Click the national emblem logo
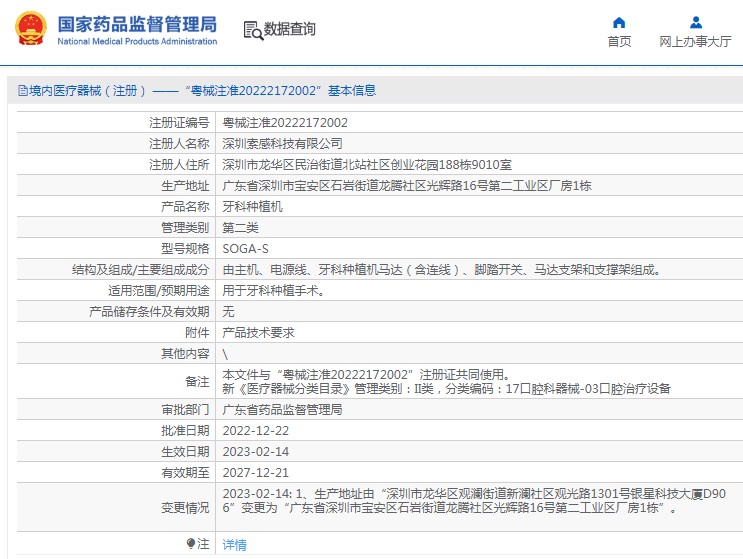Viewport: 743px width, 559px height. coord(31,28)
